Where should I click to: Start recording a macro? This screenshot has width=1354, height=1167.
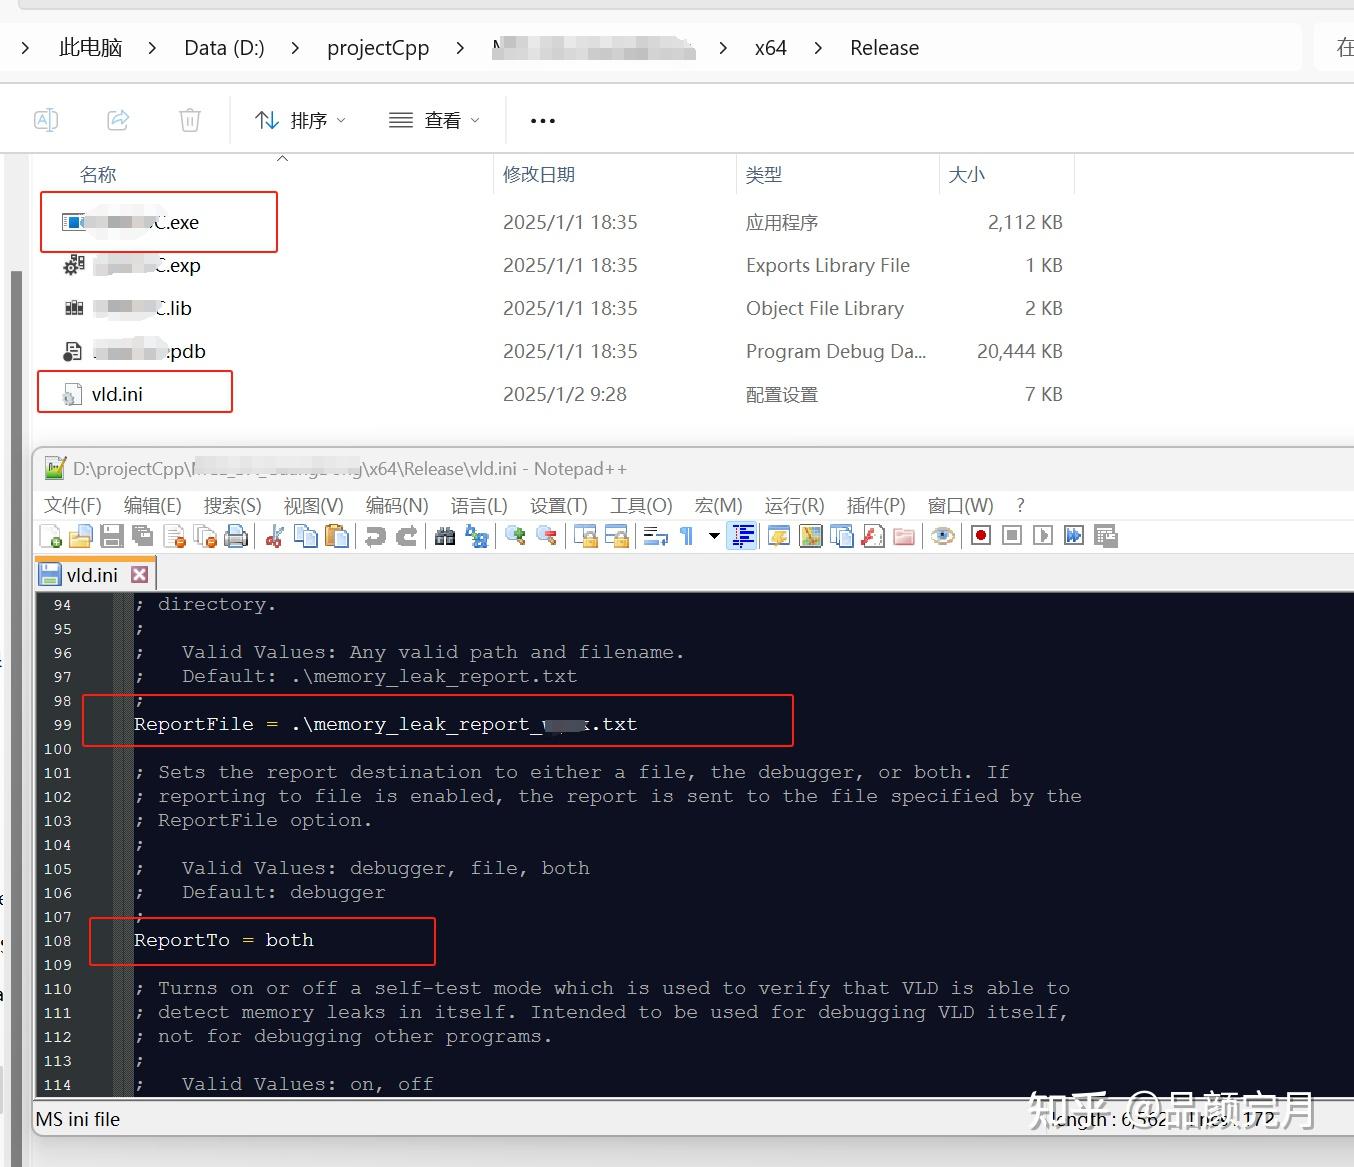(x=980, y=536)
